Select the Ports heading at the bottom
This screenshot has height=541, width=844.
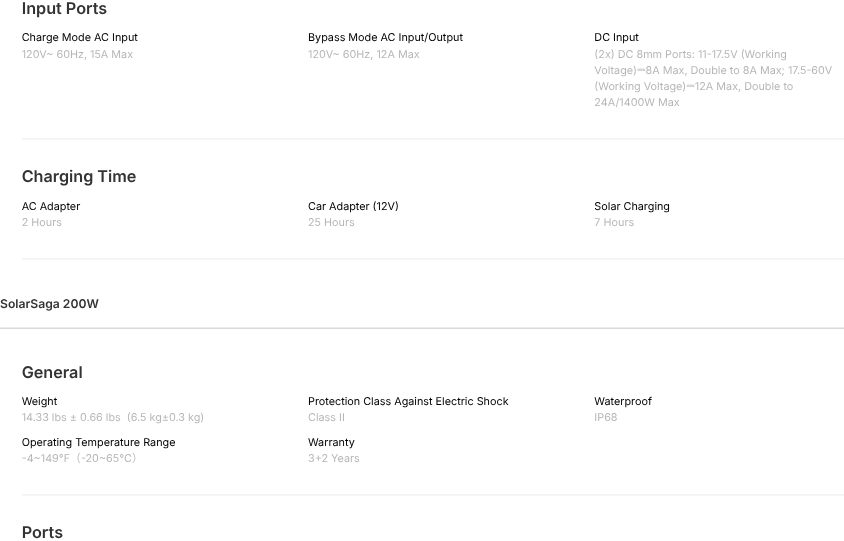point(42,532)
